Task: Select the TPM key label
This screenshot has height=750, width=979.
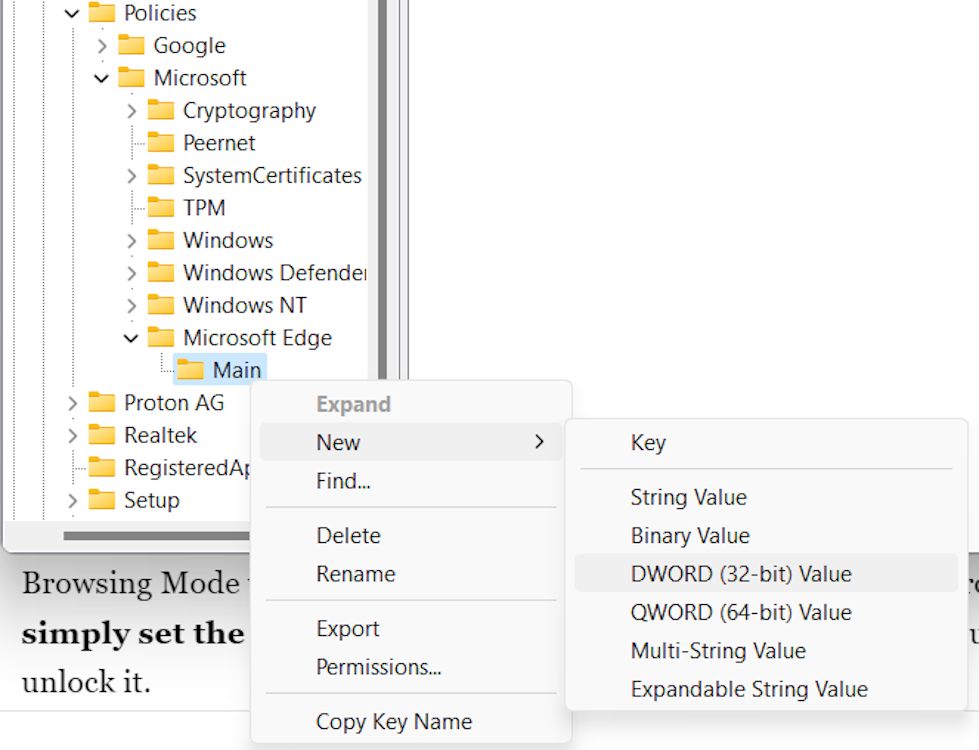Action: coord(204,208)
